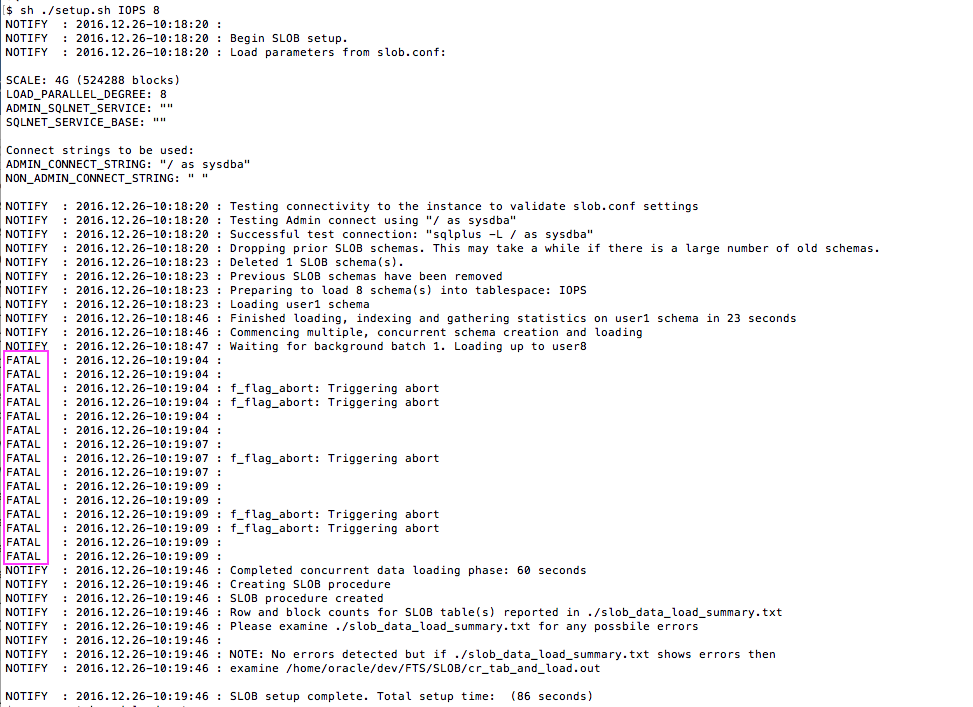
Task: Click the NON_ADMIN_CONNECT_STRING line
Action: pos(107,178)
